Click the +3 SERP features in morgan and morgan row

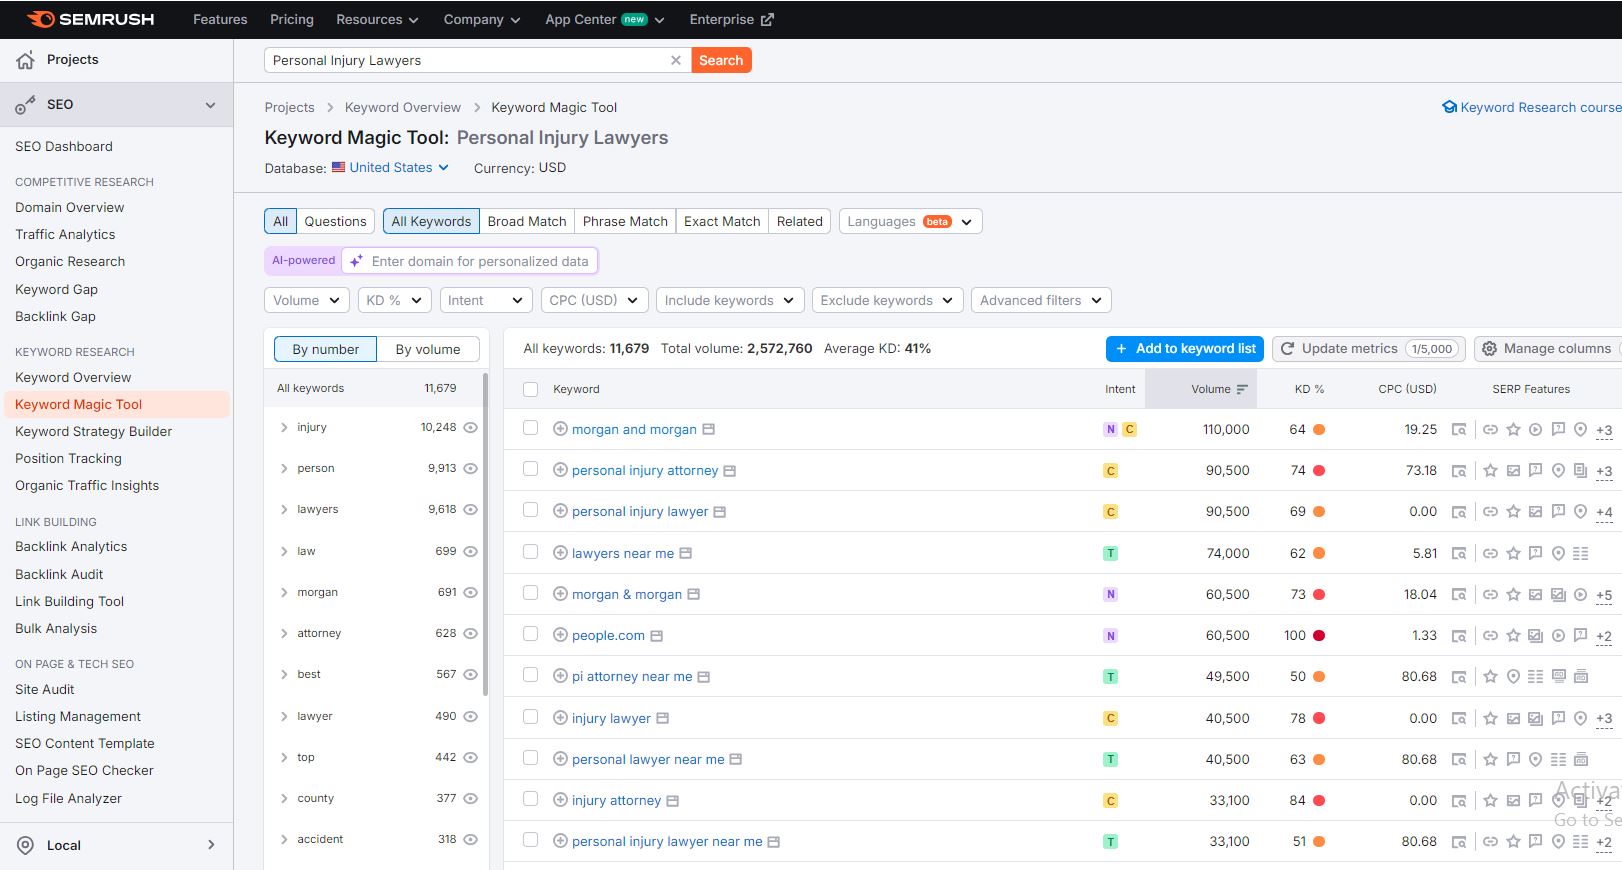point(1604,430)
